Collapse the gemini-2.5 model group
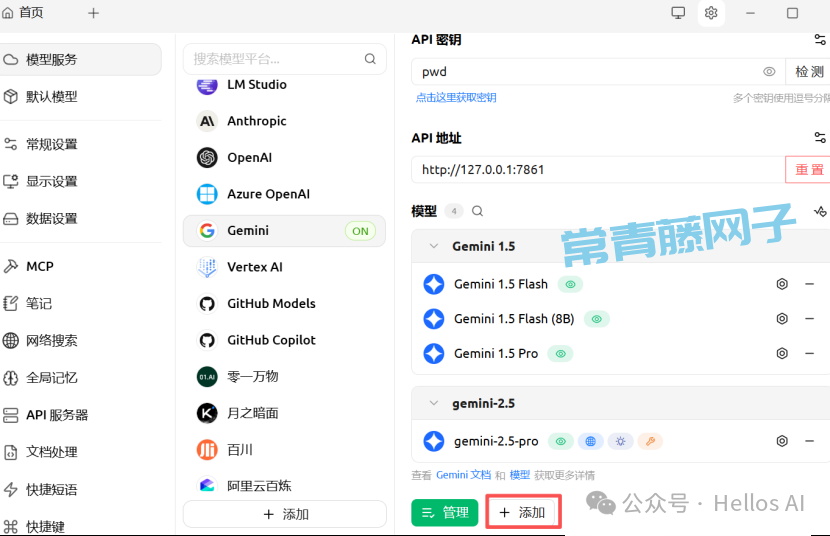The width and height of the screenshot is (830, 536). (x=434, y=404)
